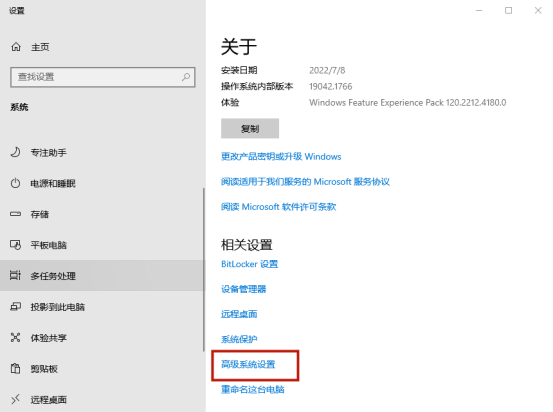Click the Home icon beside 主页
Image resolution: width=553 pixels, height=412 pixels.
pyautogui.click(x=16, y=47)
